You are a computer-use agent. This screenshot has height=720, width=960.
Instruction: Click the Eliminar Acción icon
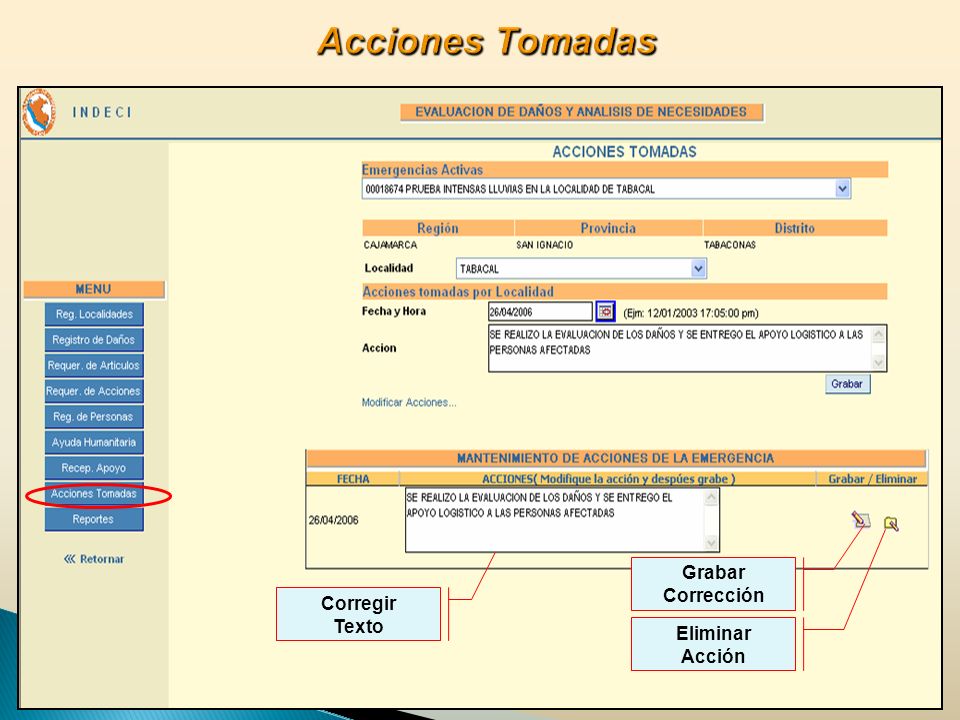pyautogui.click(x=891, y=523)
